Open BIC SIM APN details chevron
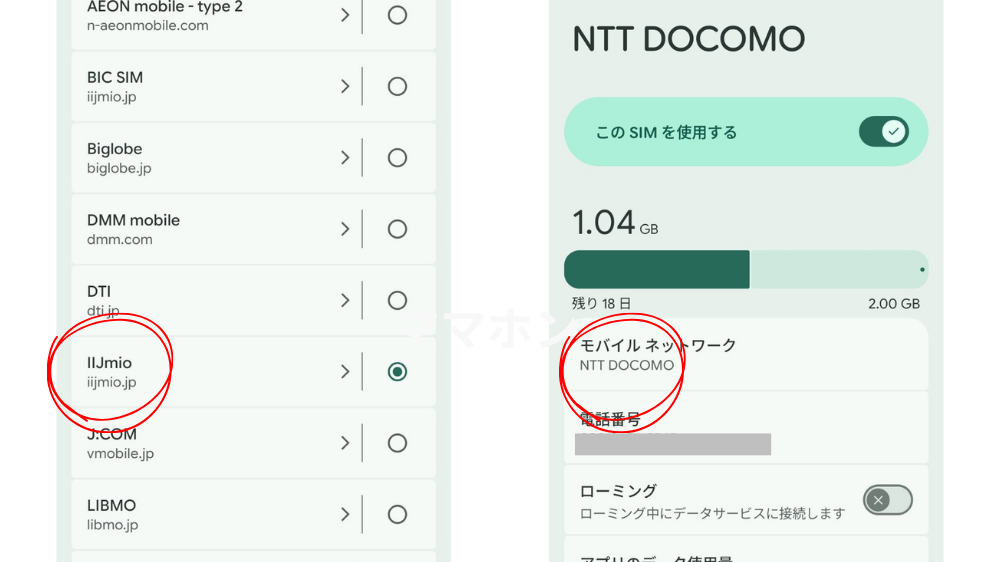The width and height of the screenshot is (1000, 562). tap(345, 86)
